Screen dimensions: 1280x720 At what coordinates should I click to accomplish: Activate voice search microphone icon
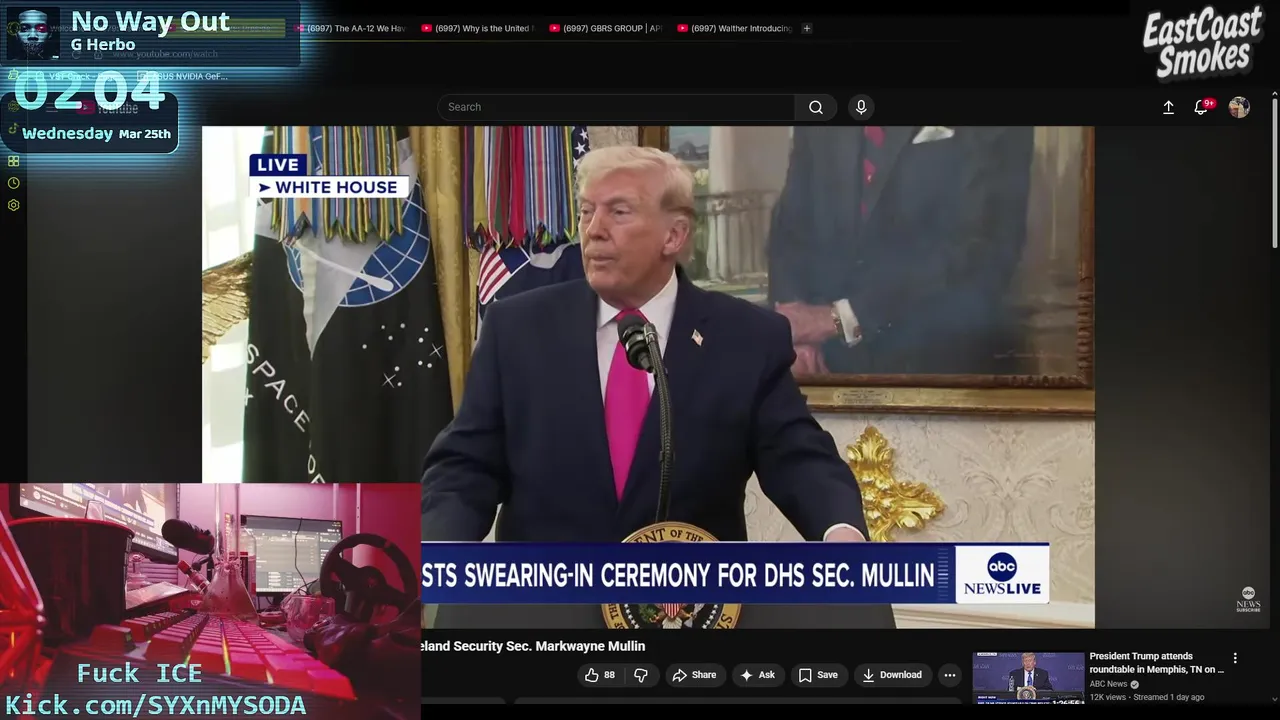[x=861, y=107]
